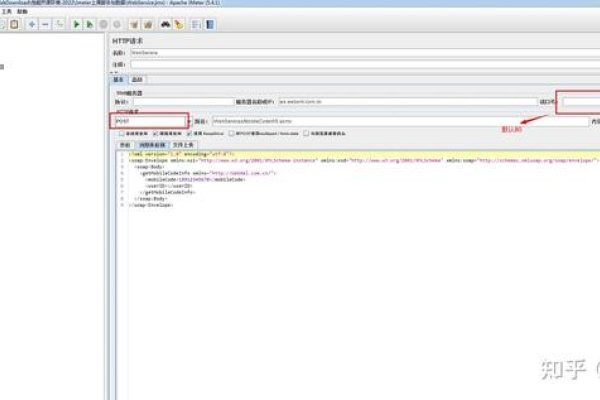The image size is (600, 400).
Task: Open Help via blue book icon
Action: pyautogui.click(x=210, y=24)
